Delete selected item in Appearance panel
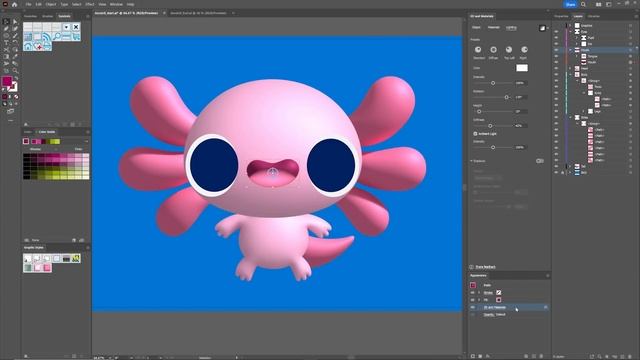 541,356
